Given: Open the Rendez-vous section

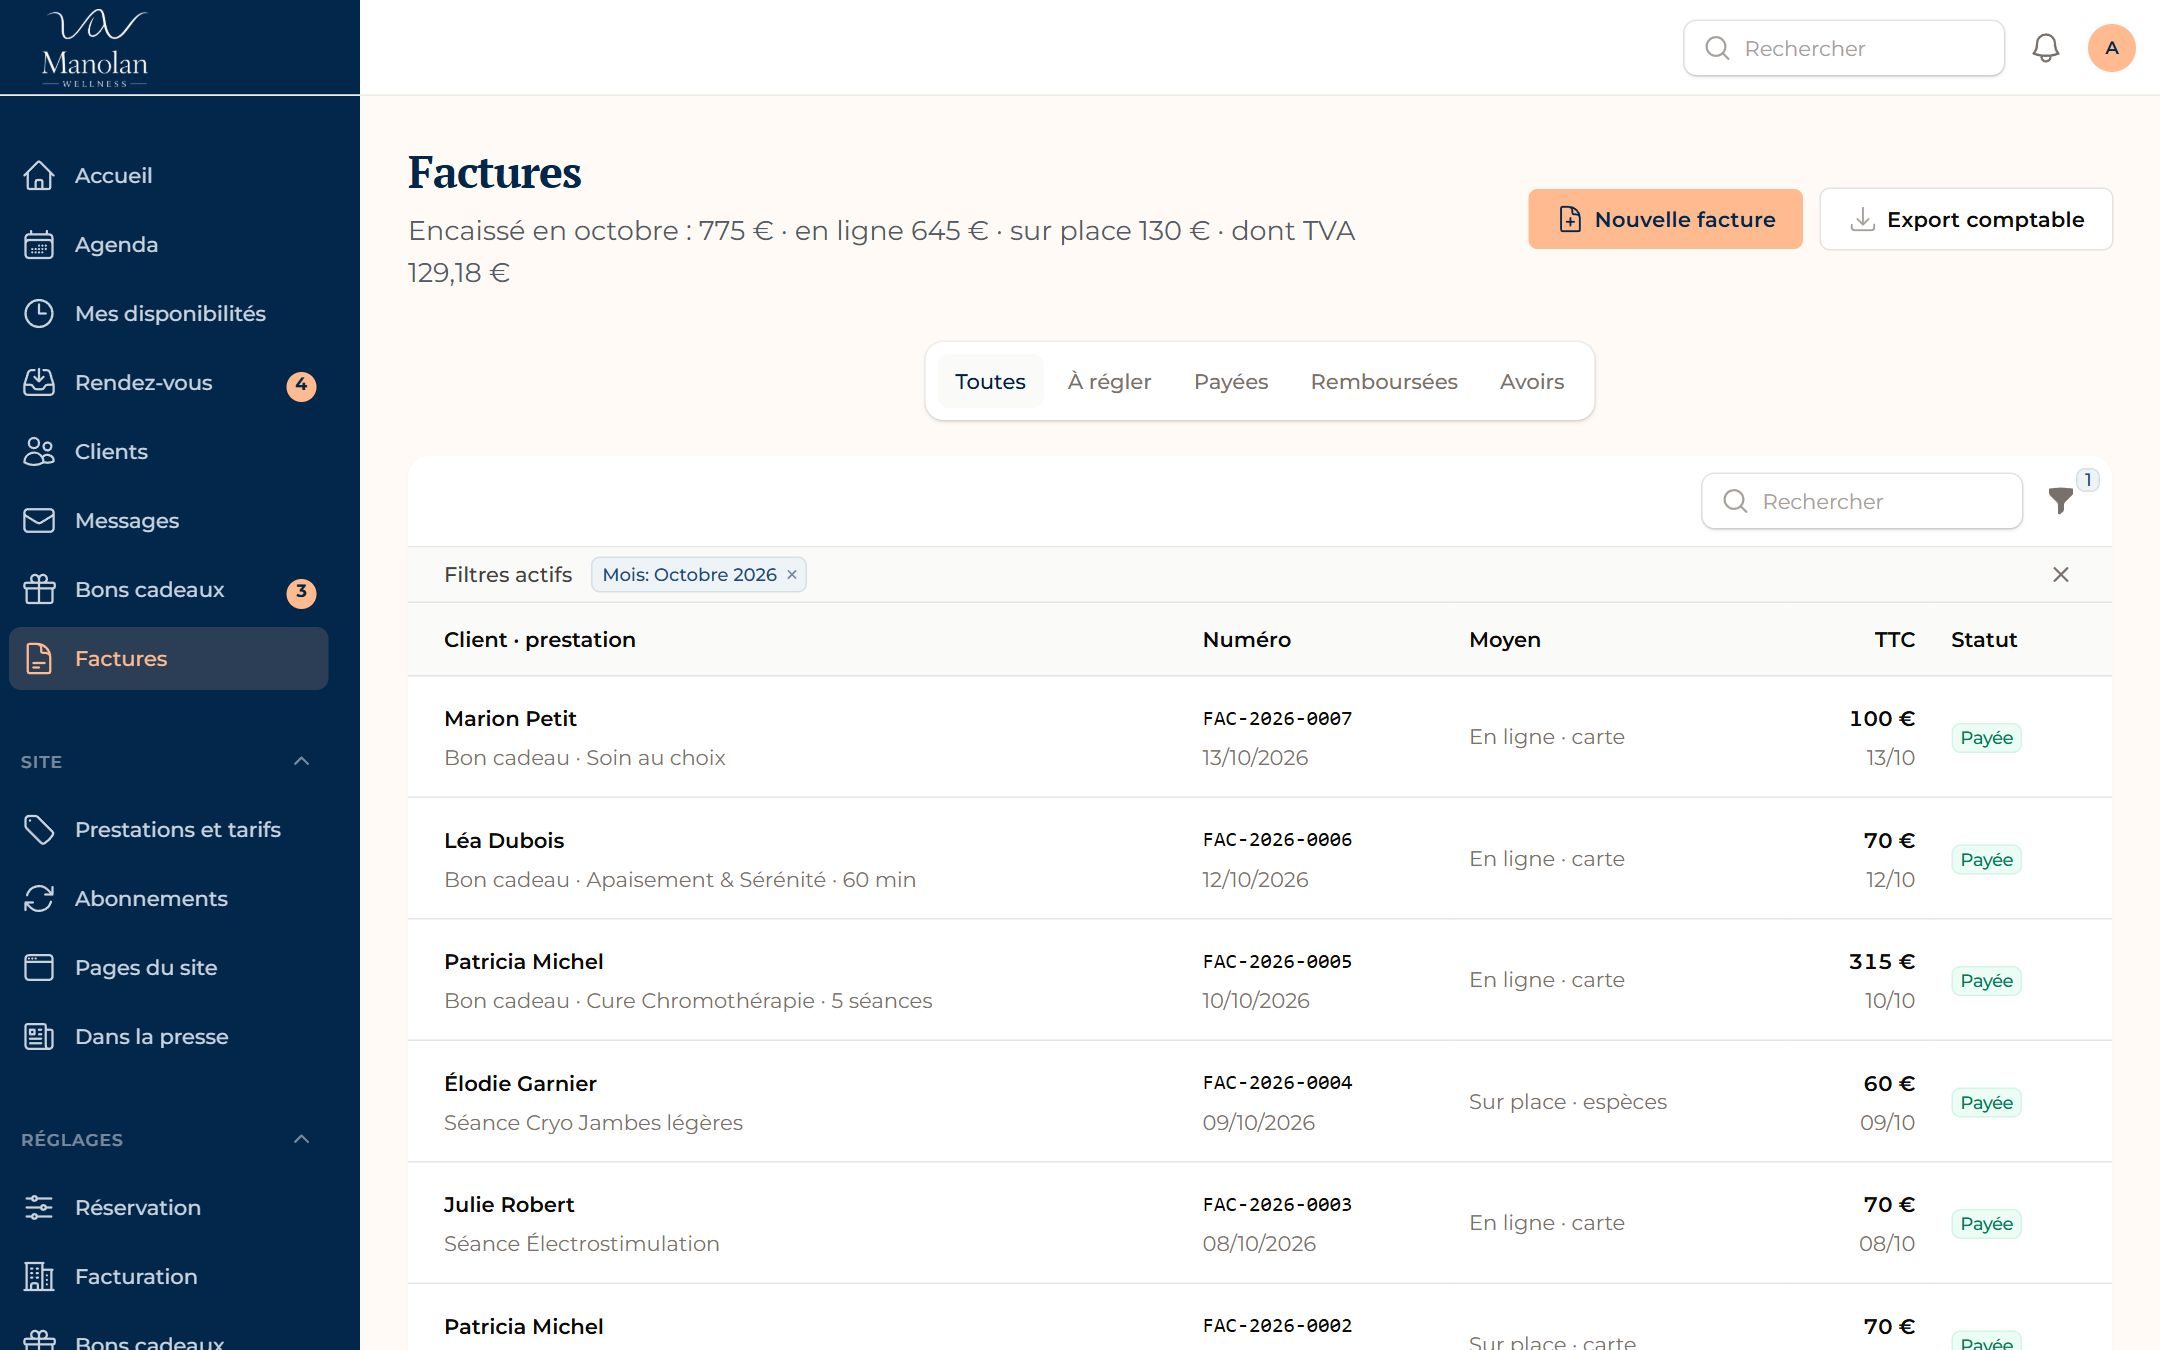Looking at the screenshot, I should [168, 382].
